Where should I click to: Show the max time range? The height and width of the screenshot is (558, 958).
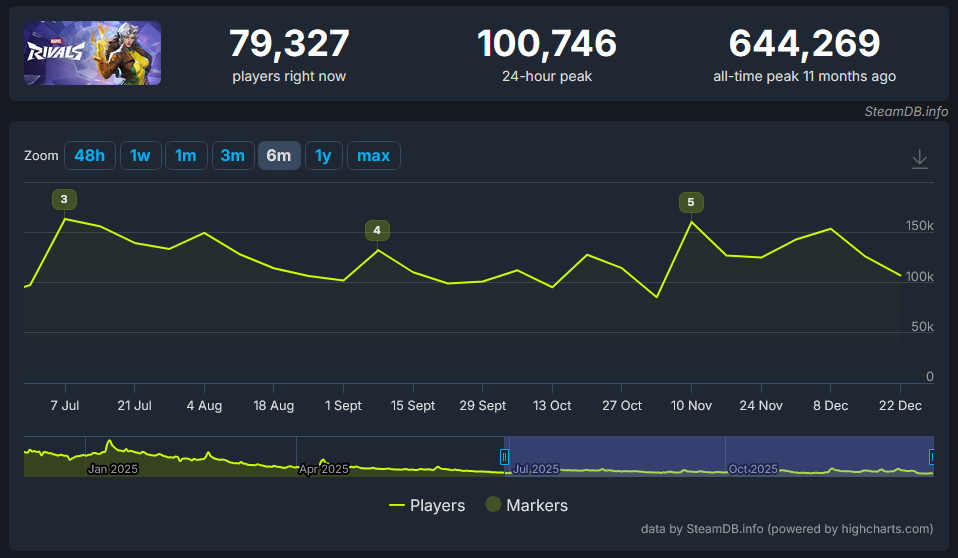point(374,156)
